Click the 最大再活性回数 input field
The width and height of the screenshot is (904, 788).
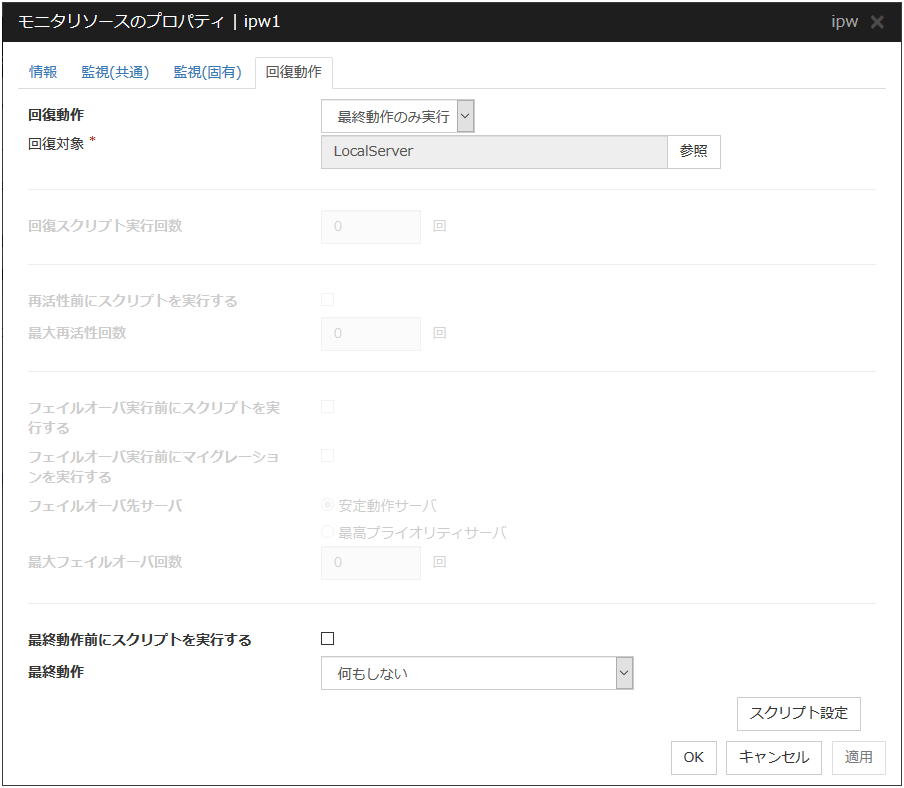point(371,334)
